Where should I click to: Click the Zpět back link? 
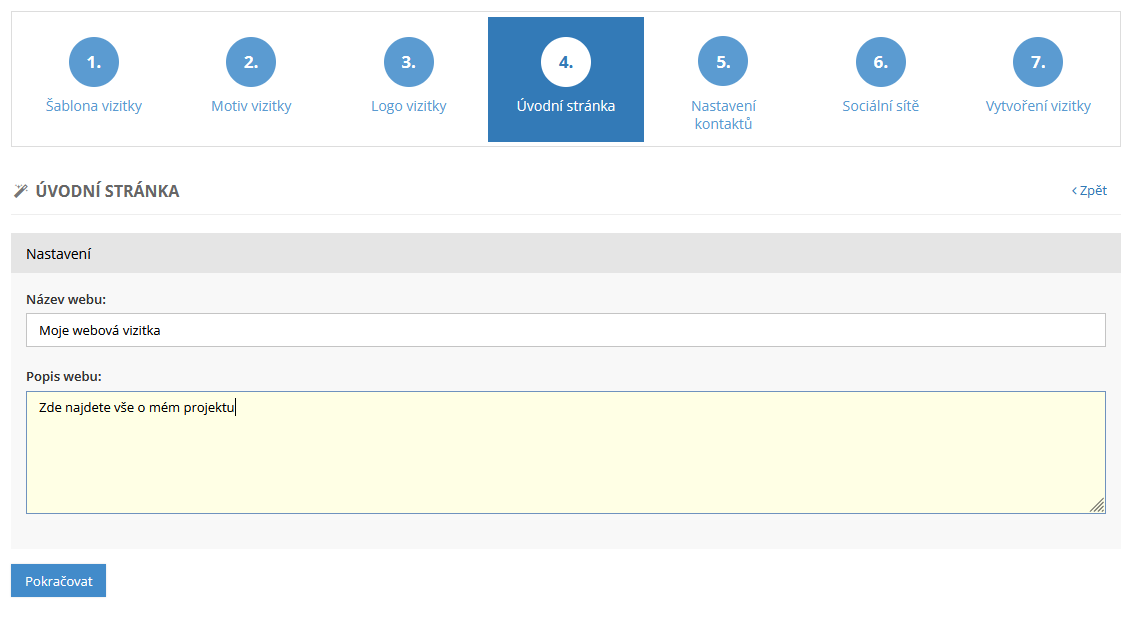(x=1089, y=191)
